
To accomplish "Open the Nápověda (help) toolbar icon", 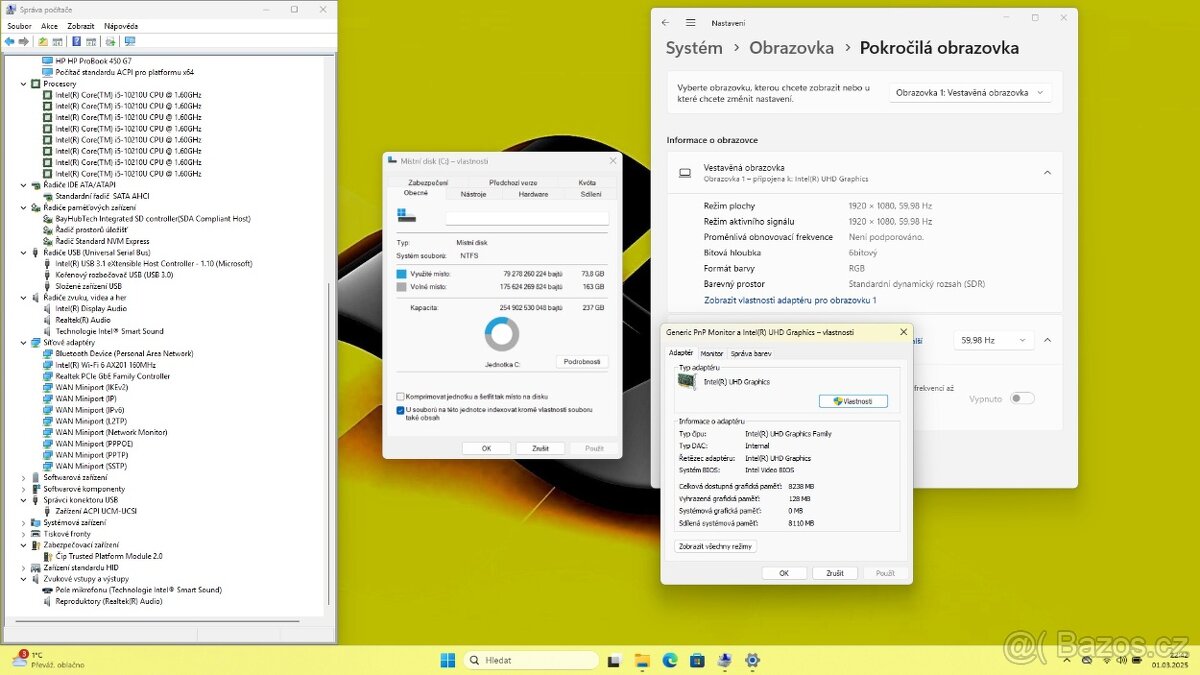I will (75, 41).
